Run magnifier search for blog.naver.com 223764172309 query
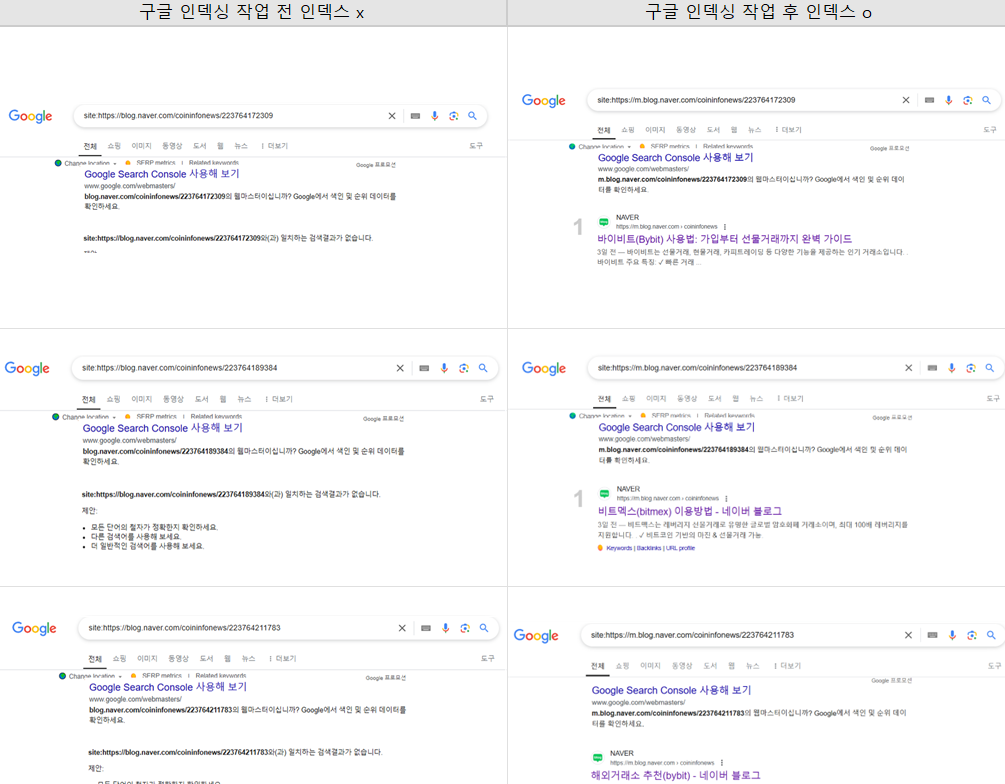Image resolution: width=1005 pixels, height=784 pixels. click(472, 116)
